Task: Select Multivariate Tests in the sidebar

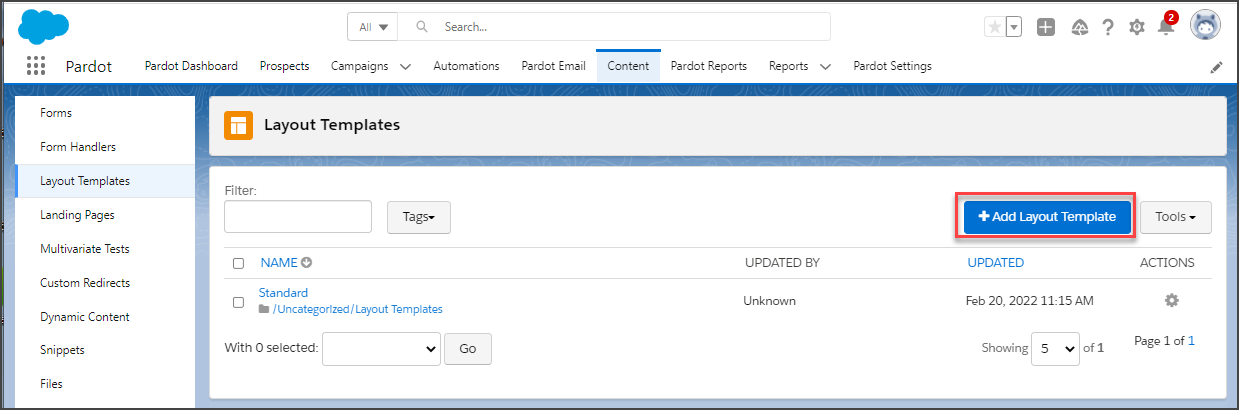Action: (x=85, y=249)
